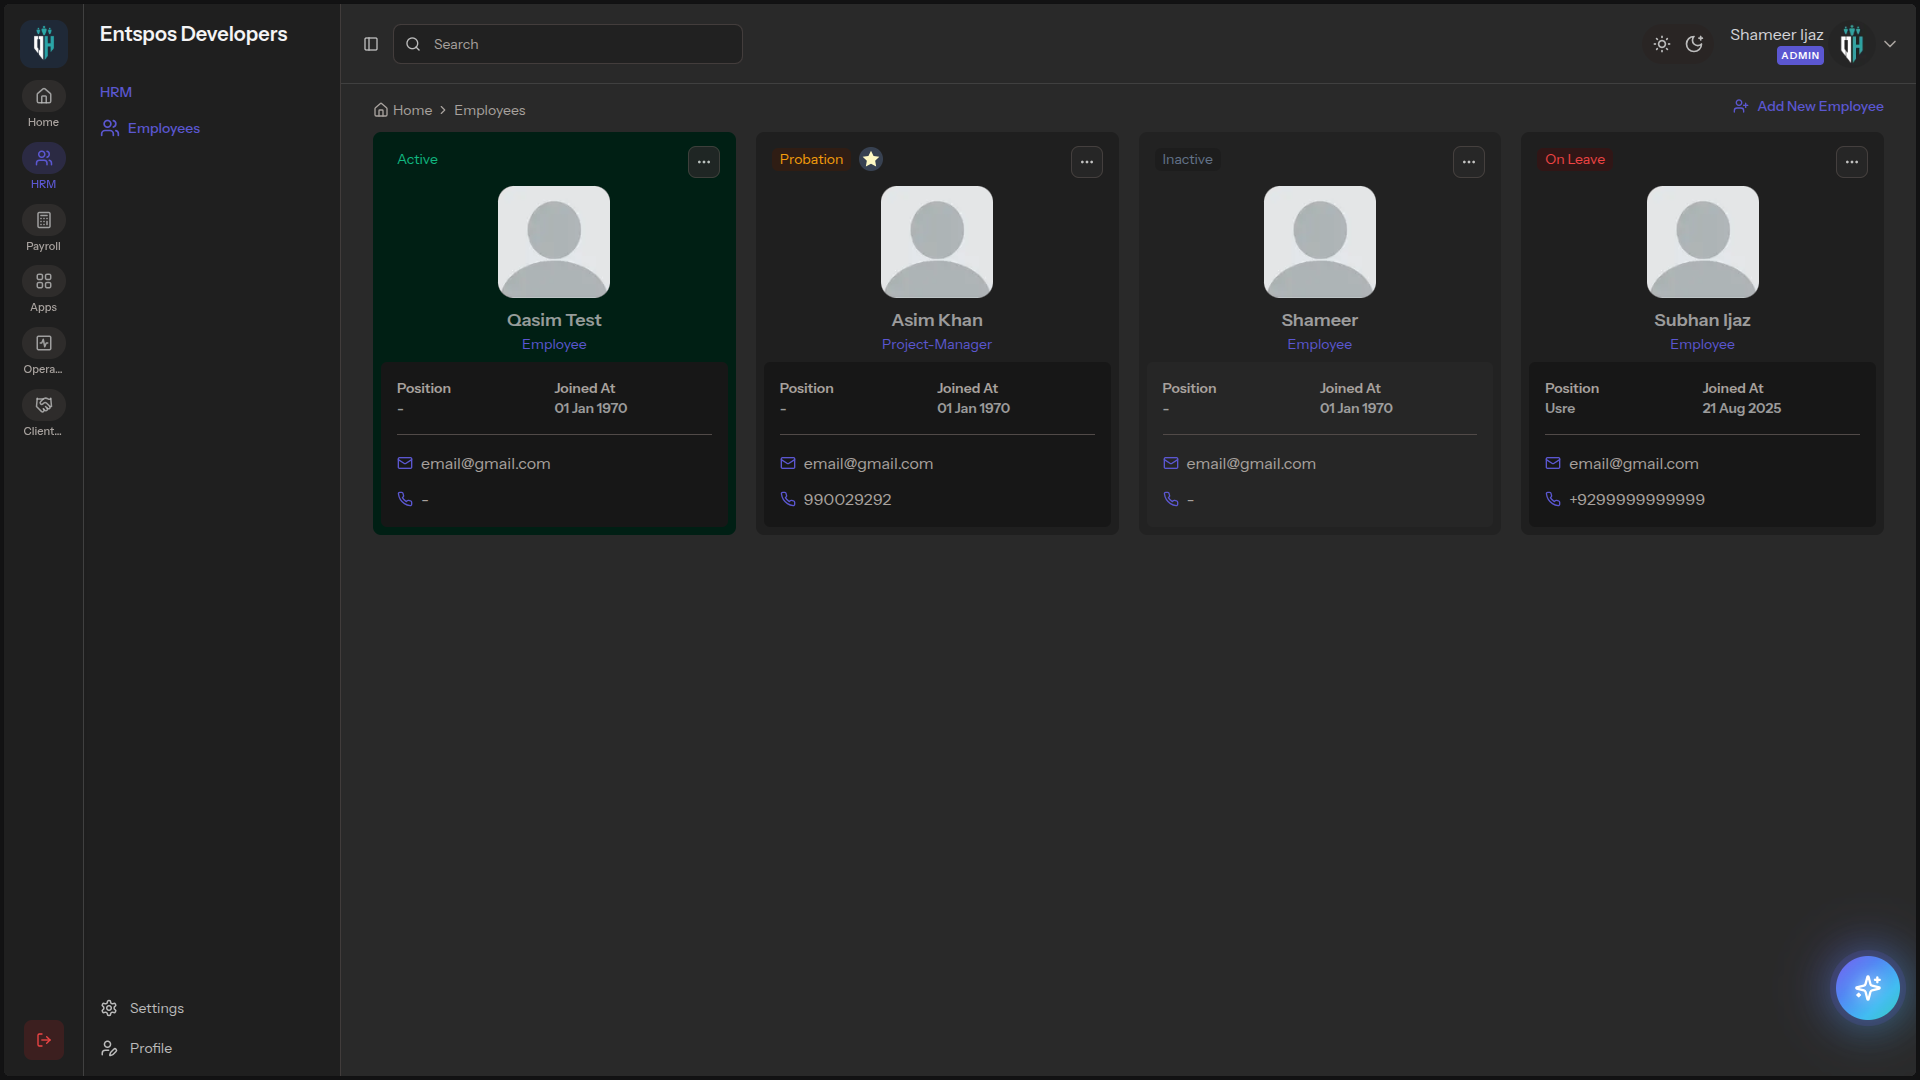Viewport: 1920px width, 1080px height.
Task: Open Qasim Test employee name
Action: (554, 320)
